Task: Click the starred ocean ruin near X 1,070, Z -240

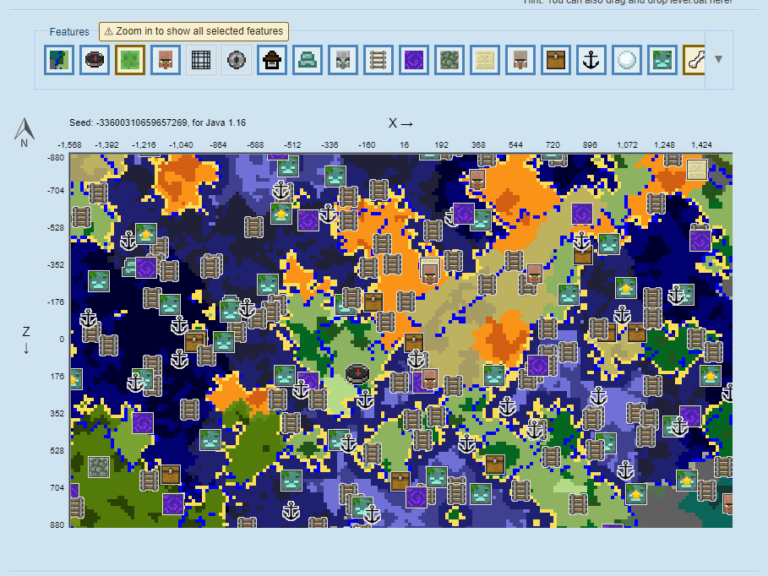Action: [x=626, y=288]
